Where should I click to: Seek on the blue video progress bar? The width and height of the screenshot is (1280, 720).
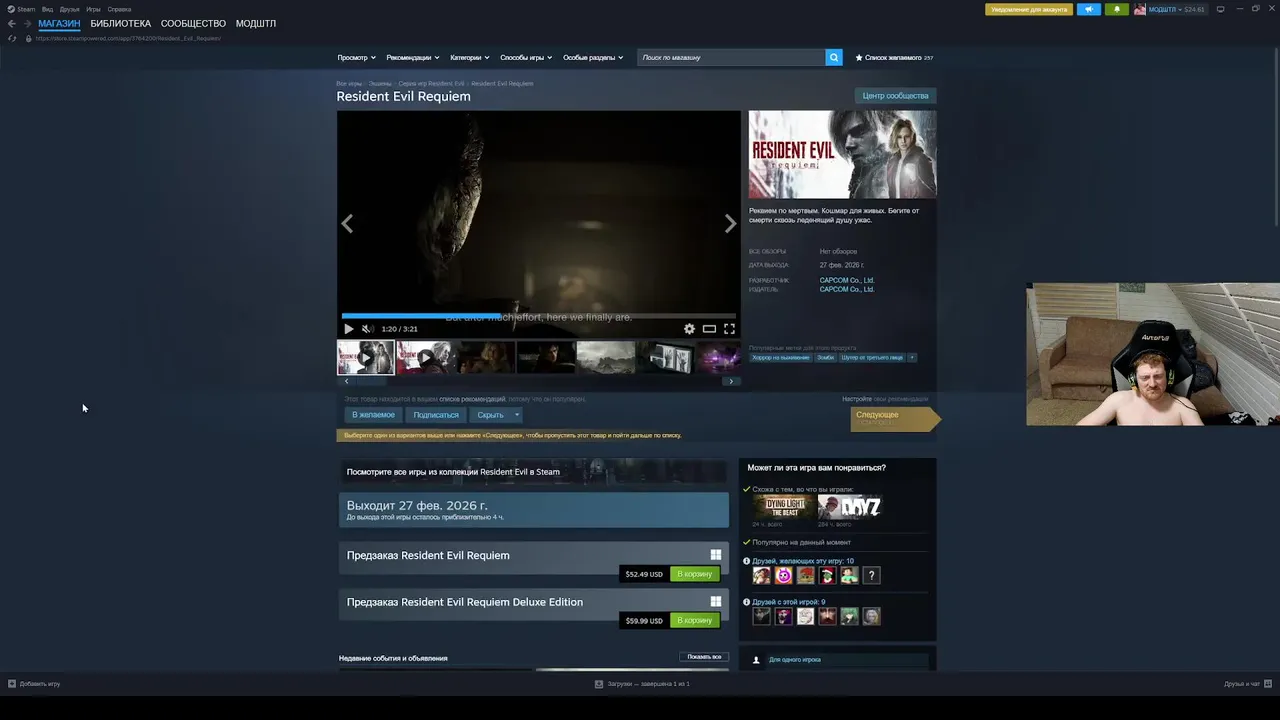[x=539, y=316]
